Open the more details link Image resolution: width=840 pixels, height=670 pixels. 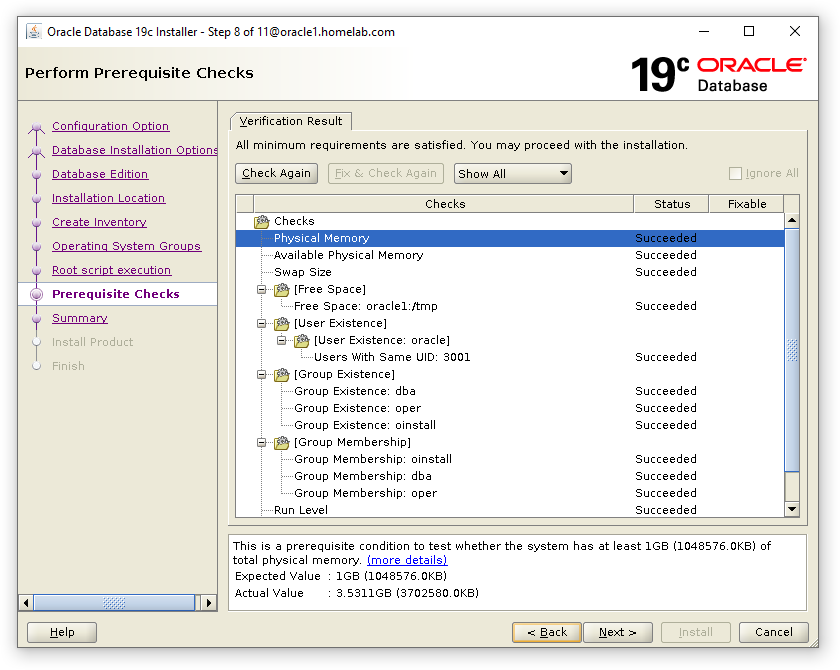tap(407, 560)
